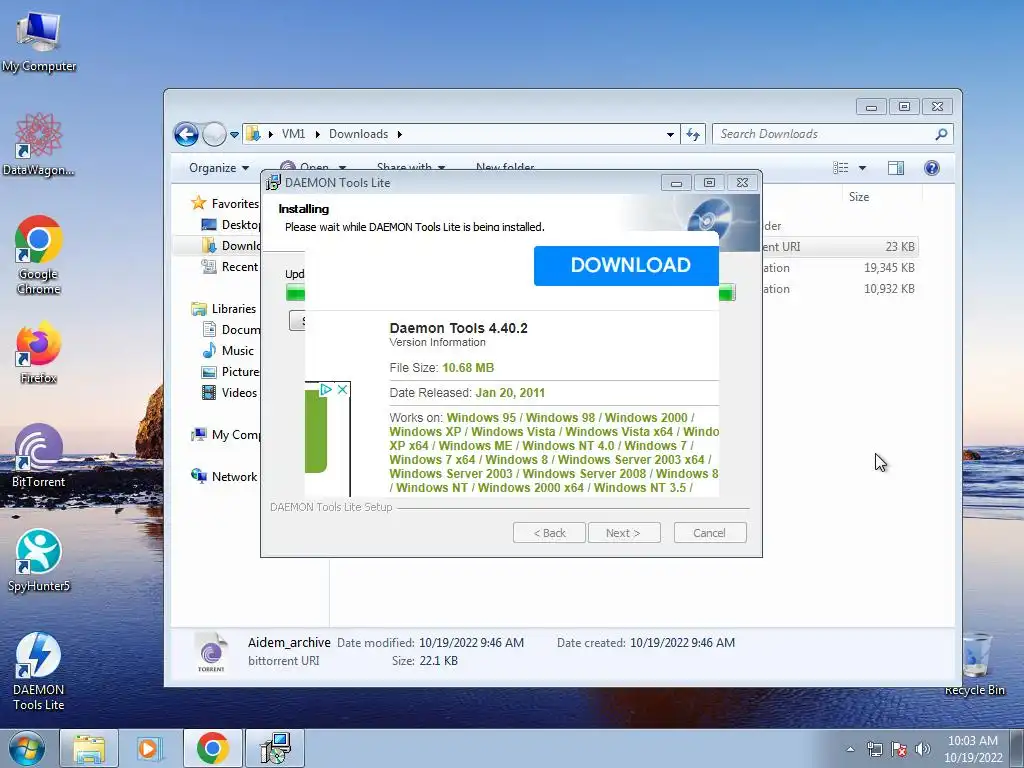Open BitTorrent desktop shortcut

[39, 456]
